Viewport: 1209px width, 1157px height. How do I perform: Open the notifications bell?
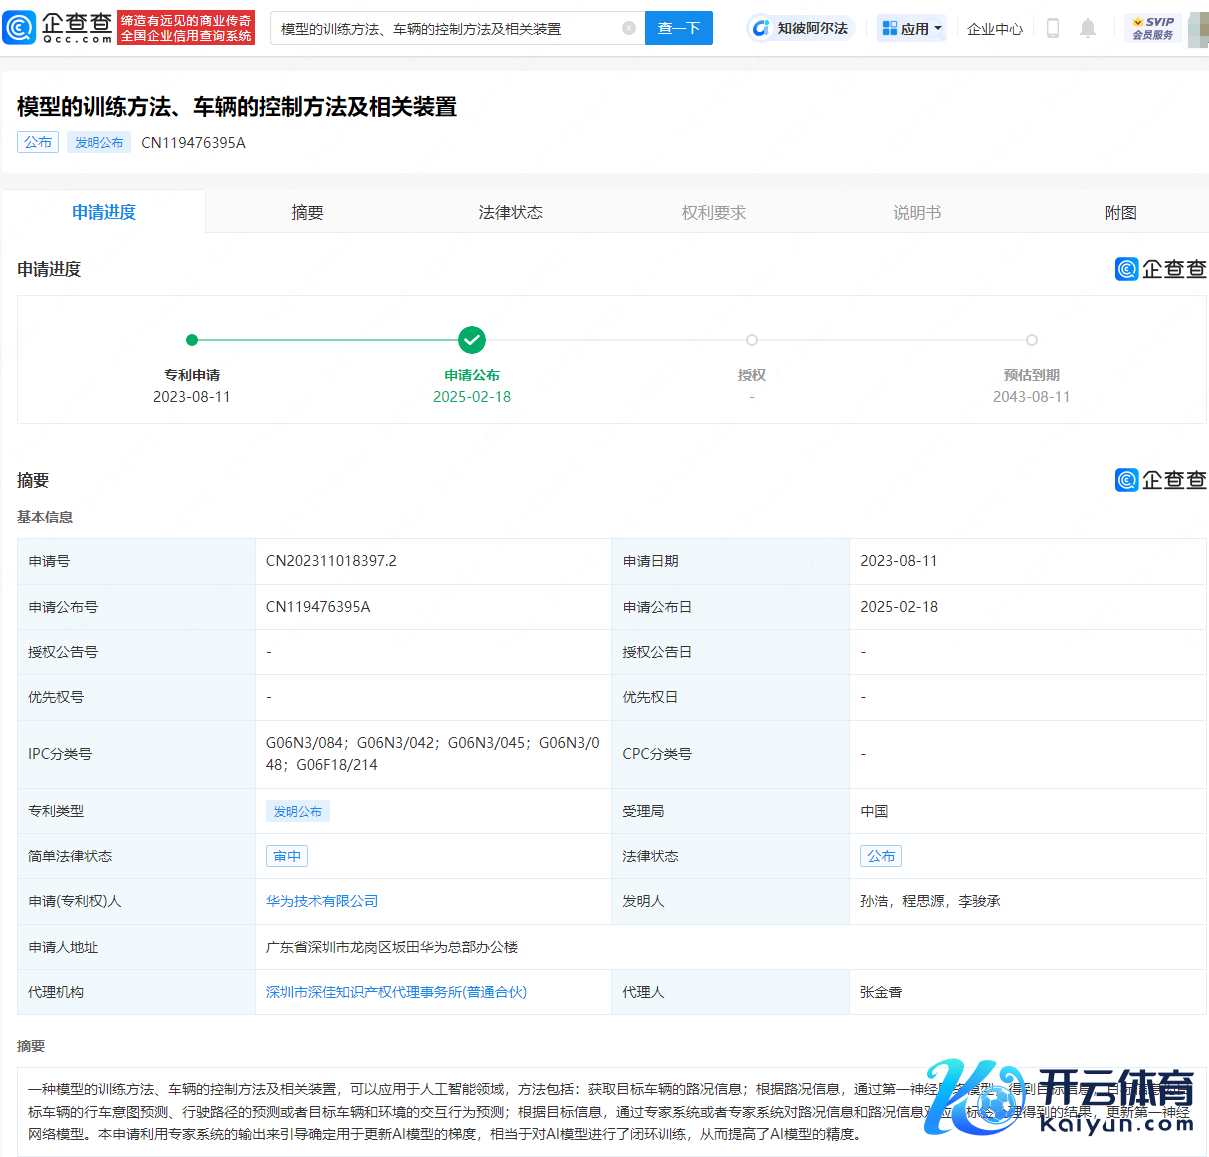pyautogui.click(x=1088, y=28)
